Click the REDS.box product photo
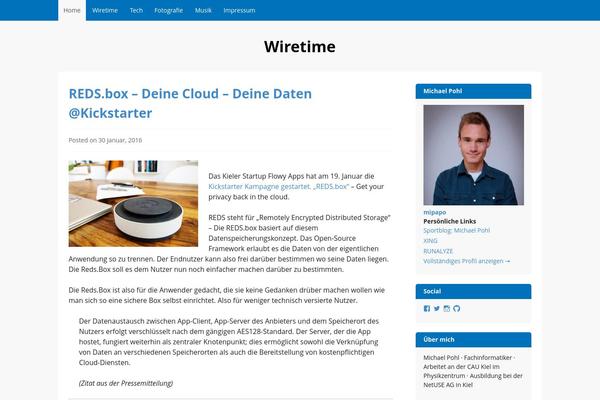 tap(133, 203)
